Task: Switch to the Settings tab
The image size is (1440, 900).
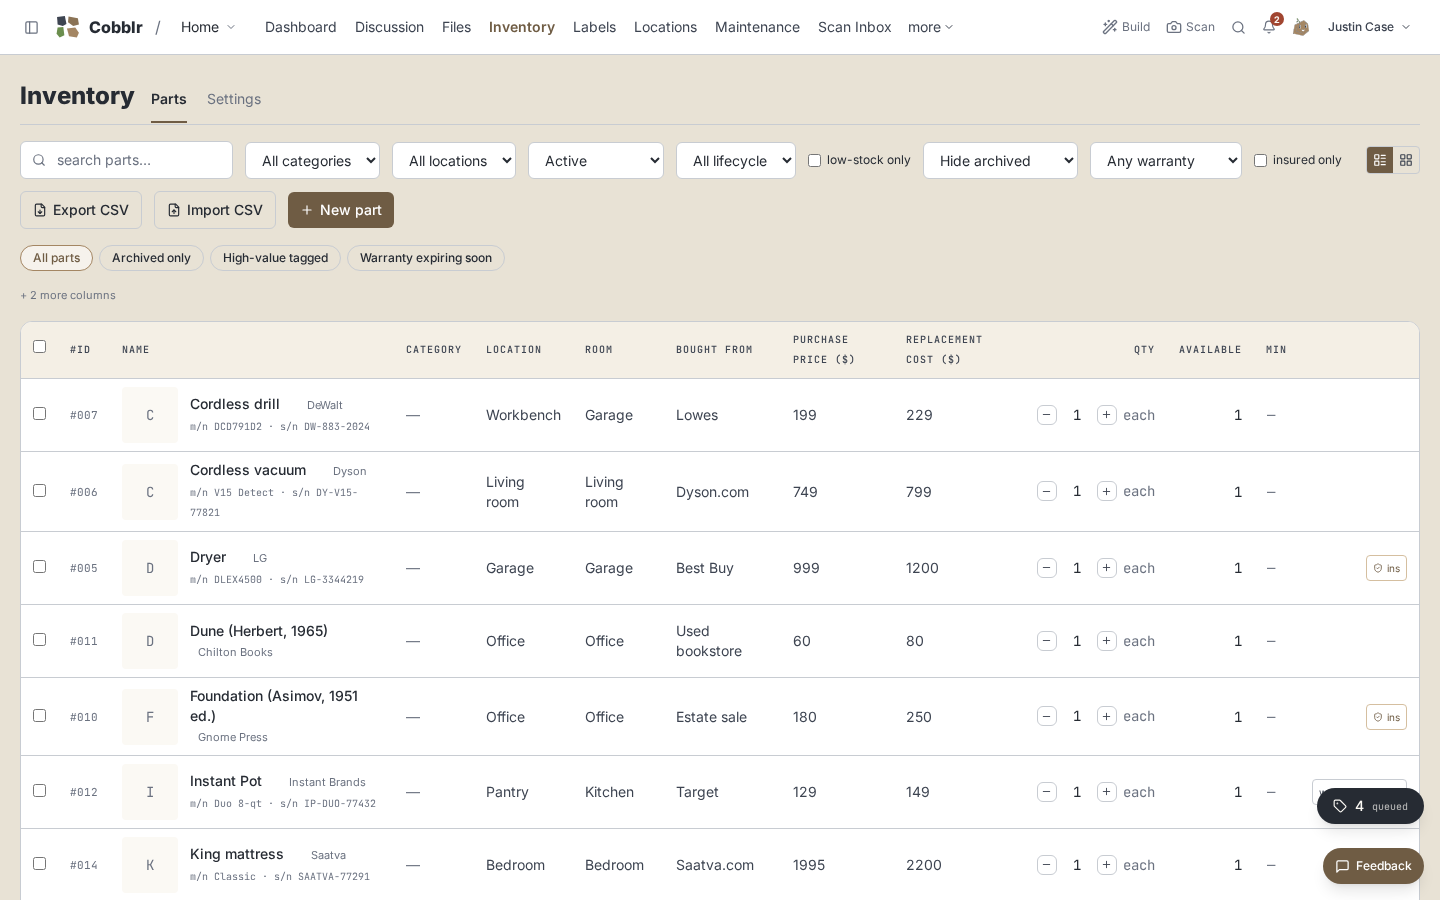Action: coord(234,99)
